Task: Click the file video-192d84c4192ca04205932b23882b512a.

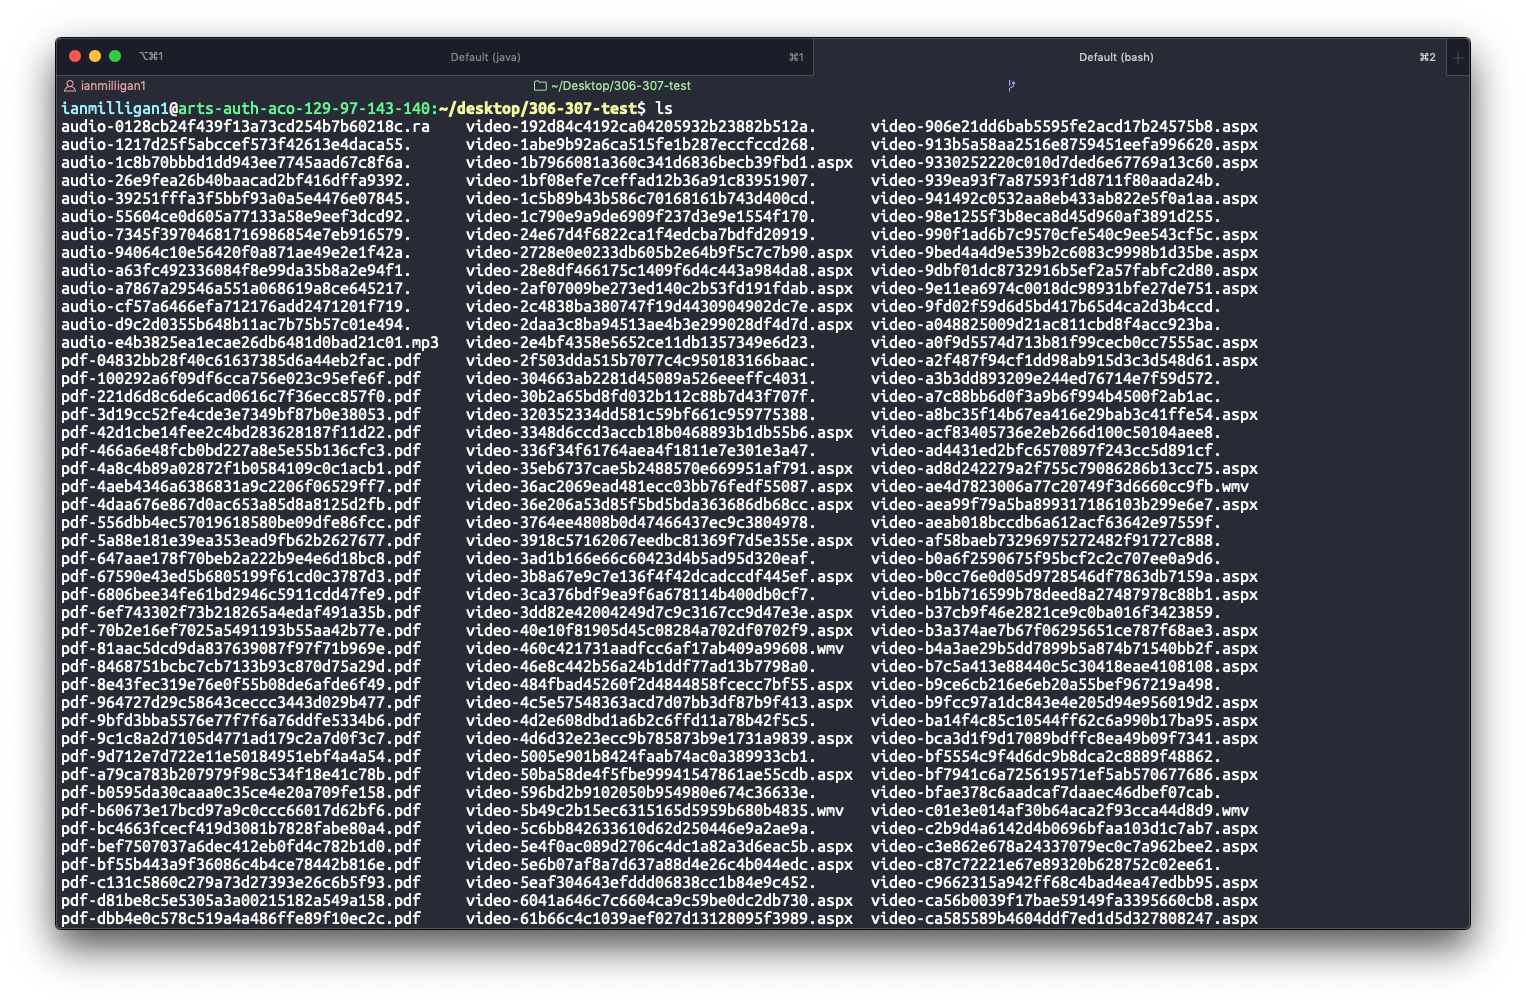Action: coord(641,127)
